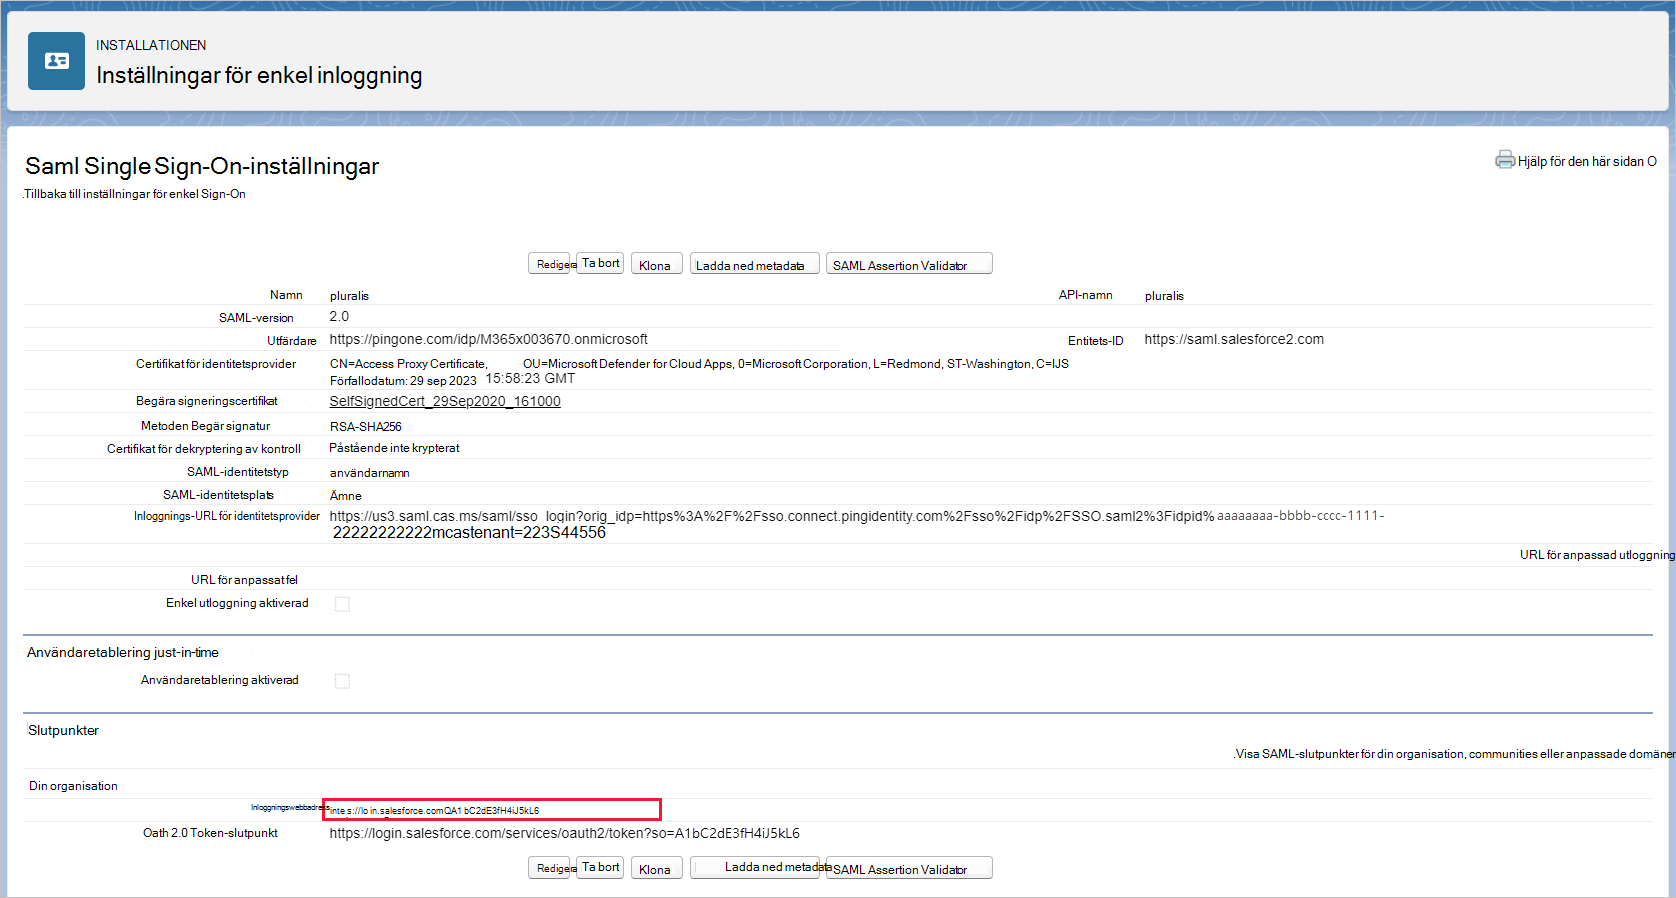Viewport: 1676px width, 898px height.
Task: Select the issuer URL 'https://pingone.com/idp/M365x003670.onmicrosoft'
Action: tap(489, 339)
